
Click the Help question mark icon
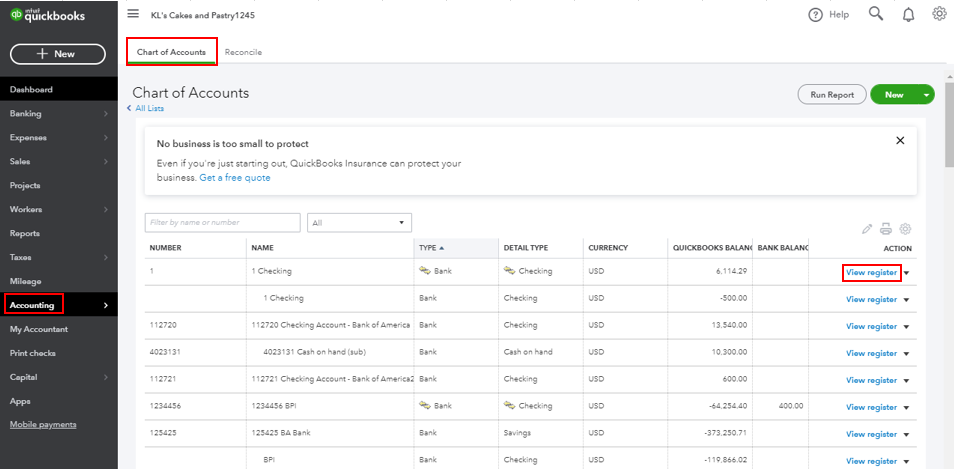coord(815,15)
